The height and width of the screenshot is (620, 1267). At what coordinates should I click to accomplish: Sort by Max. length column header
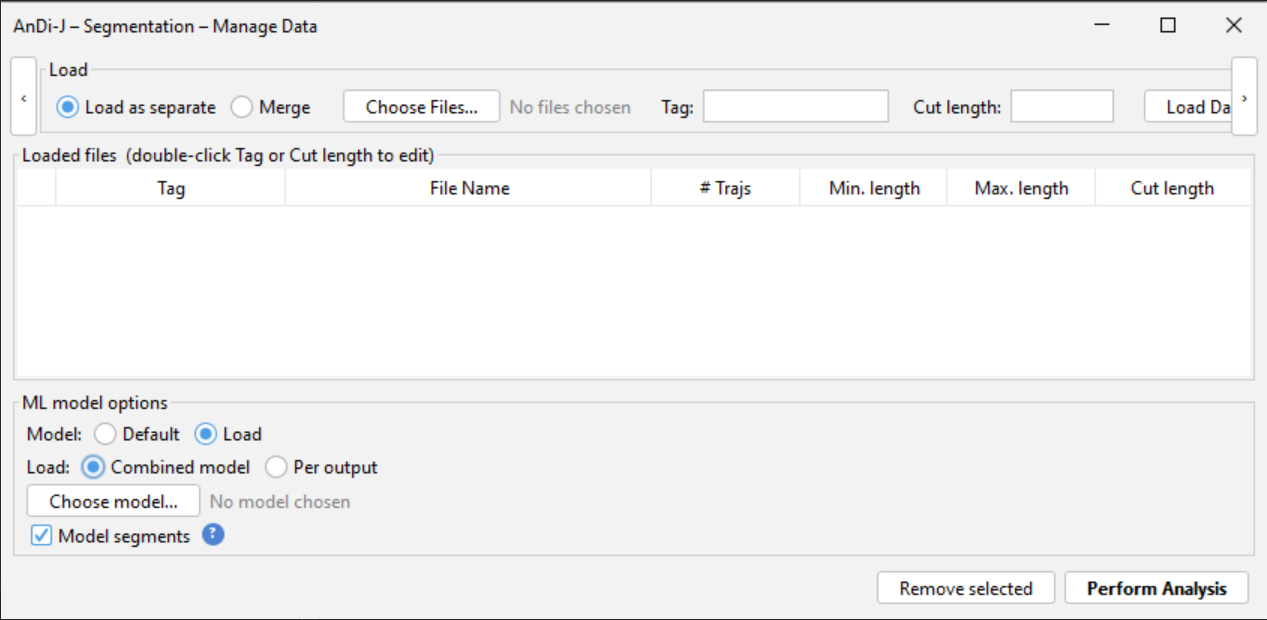click(x=1021, y=188)
